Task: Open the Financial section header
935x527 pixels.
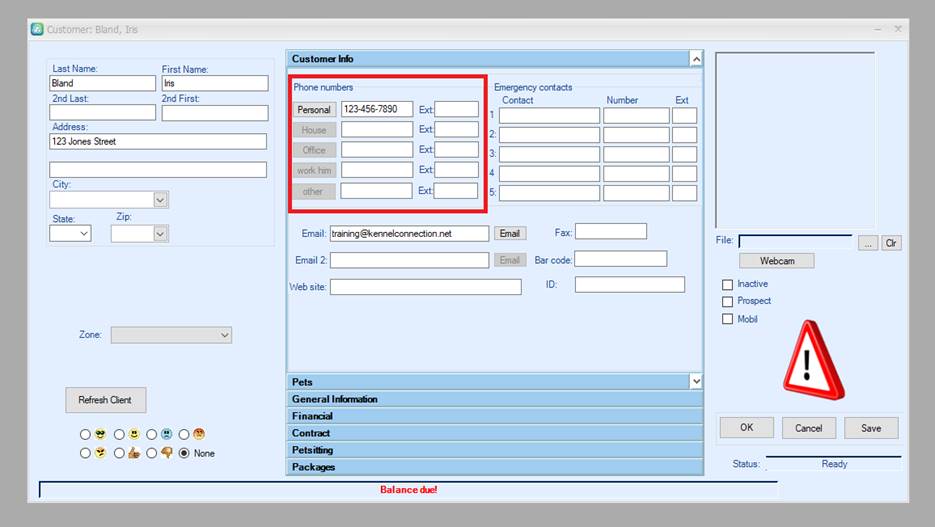Action: (x=494, y=416)
